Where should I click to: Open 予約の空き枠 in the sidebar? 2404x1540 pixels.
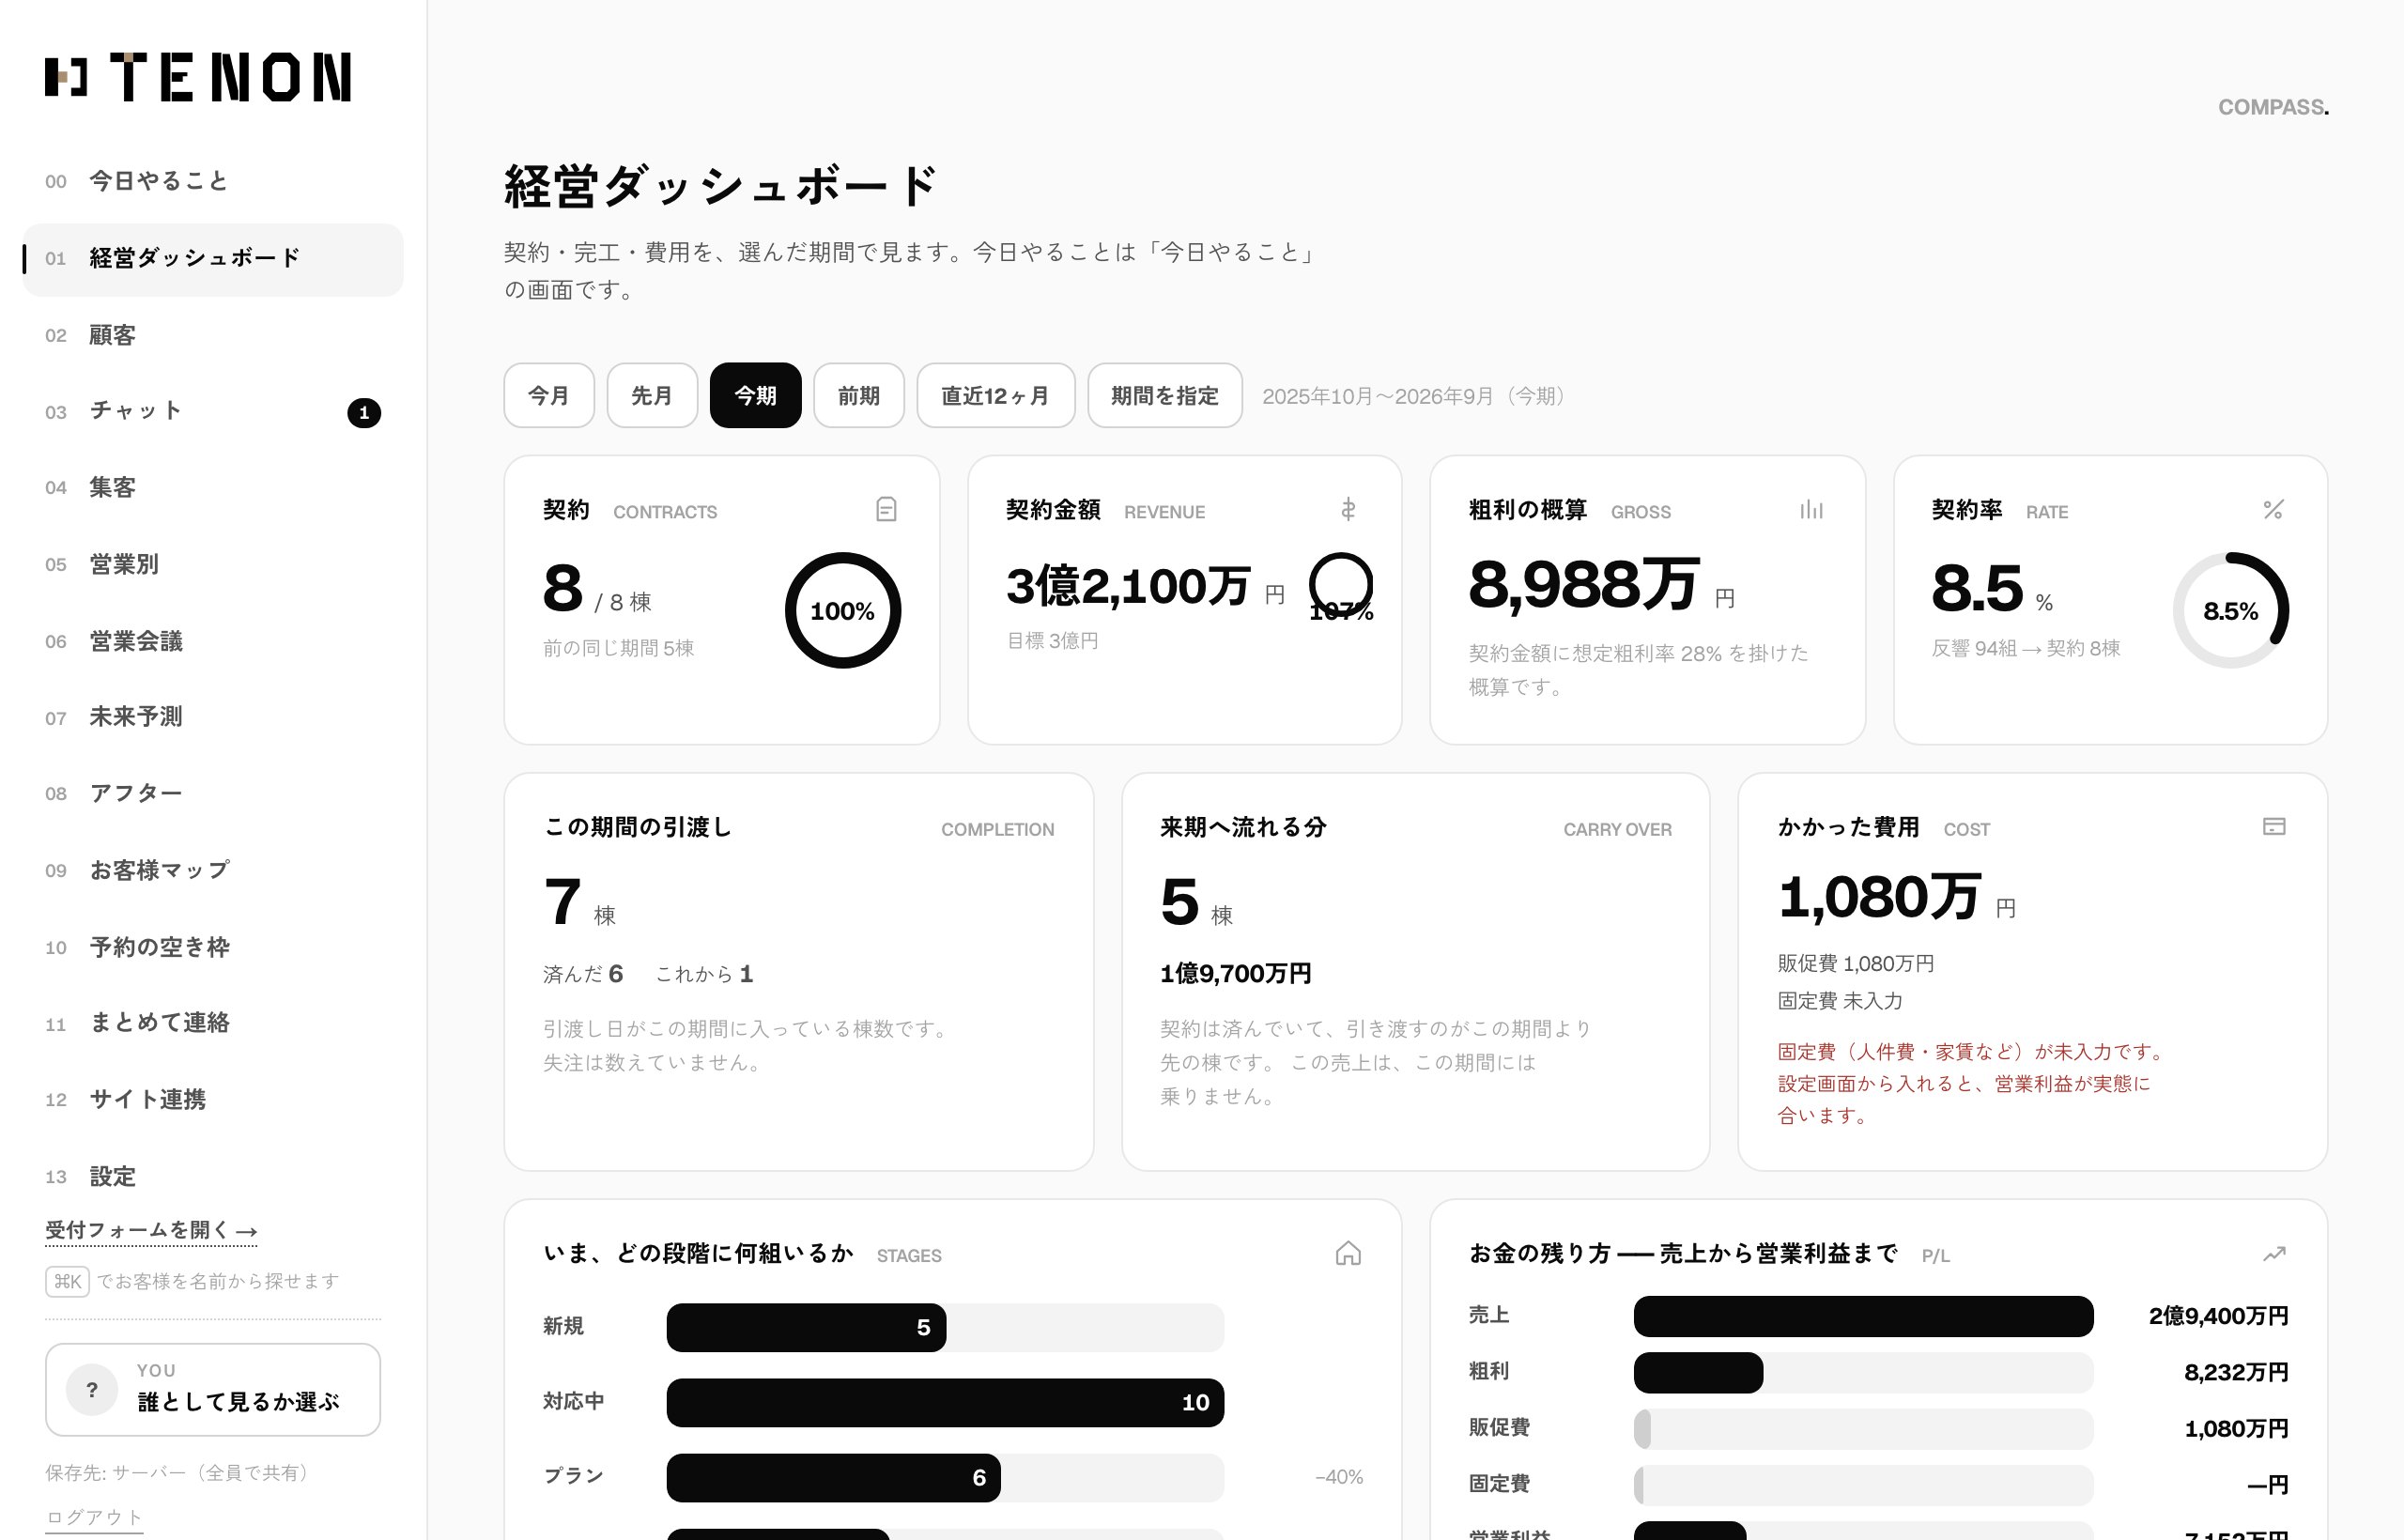pos(213,948)
